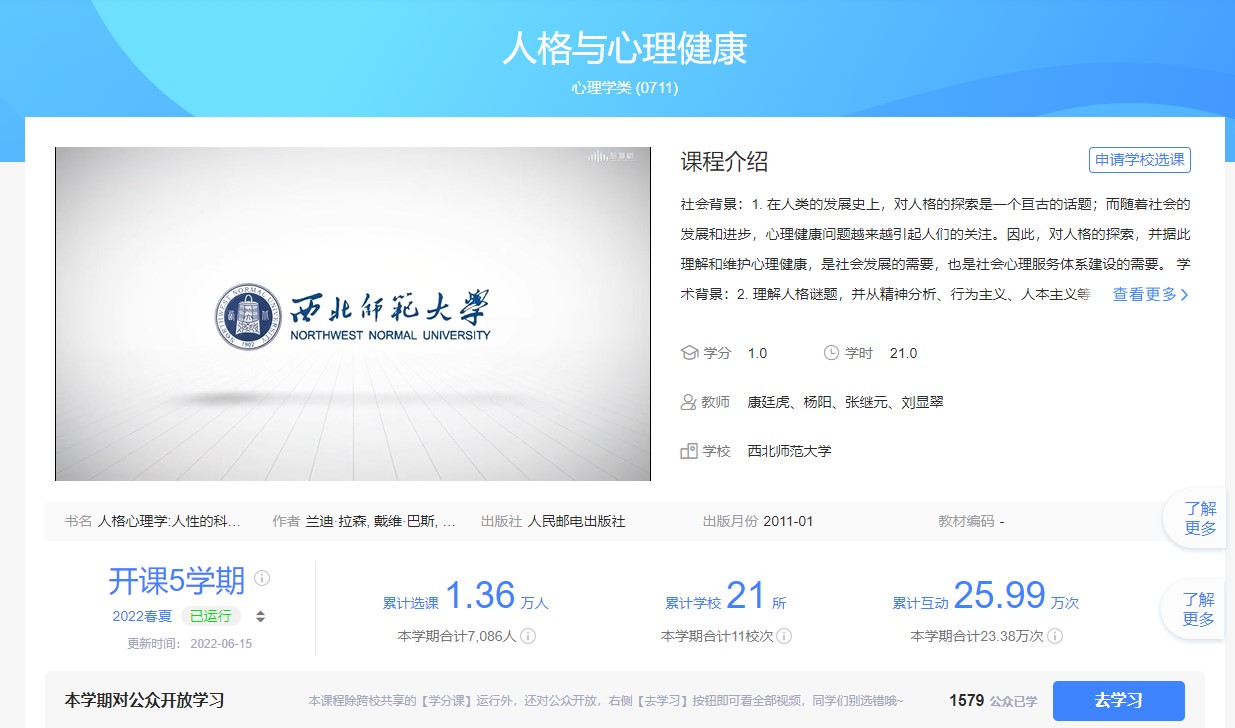The width and height of the screenshot is (1235, 728).
Task: Click info icon next to 开课5学期
Action: [262, 578]
